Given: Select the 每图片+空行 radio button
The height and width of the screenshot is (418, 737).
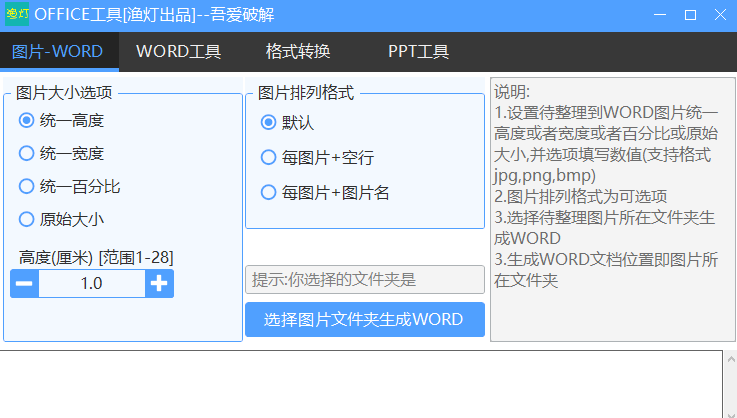Looking at the screenshot, I should (268, 158).
